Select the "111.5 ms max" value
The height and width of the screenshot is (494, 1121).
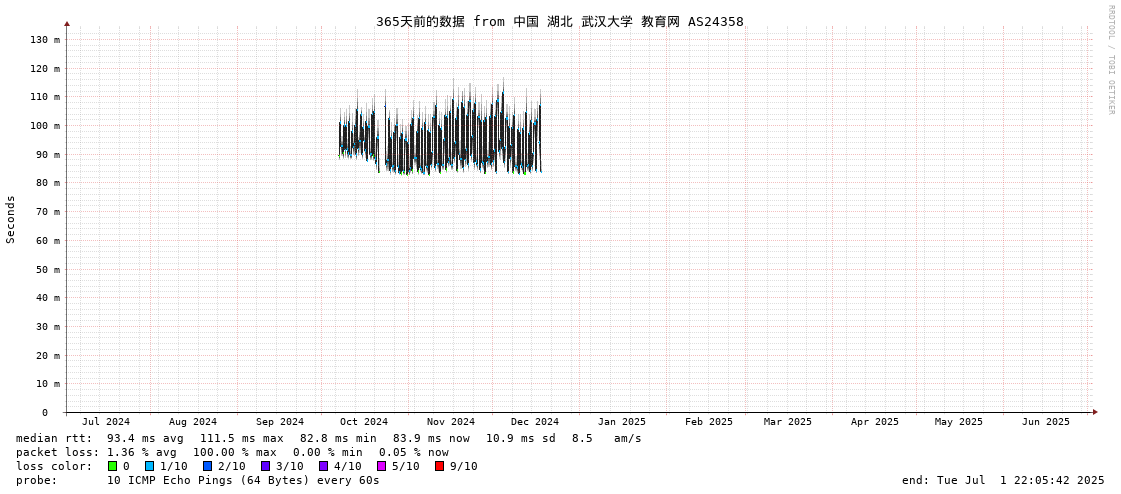click(242, 438)
